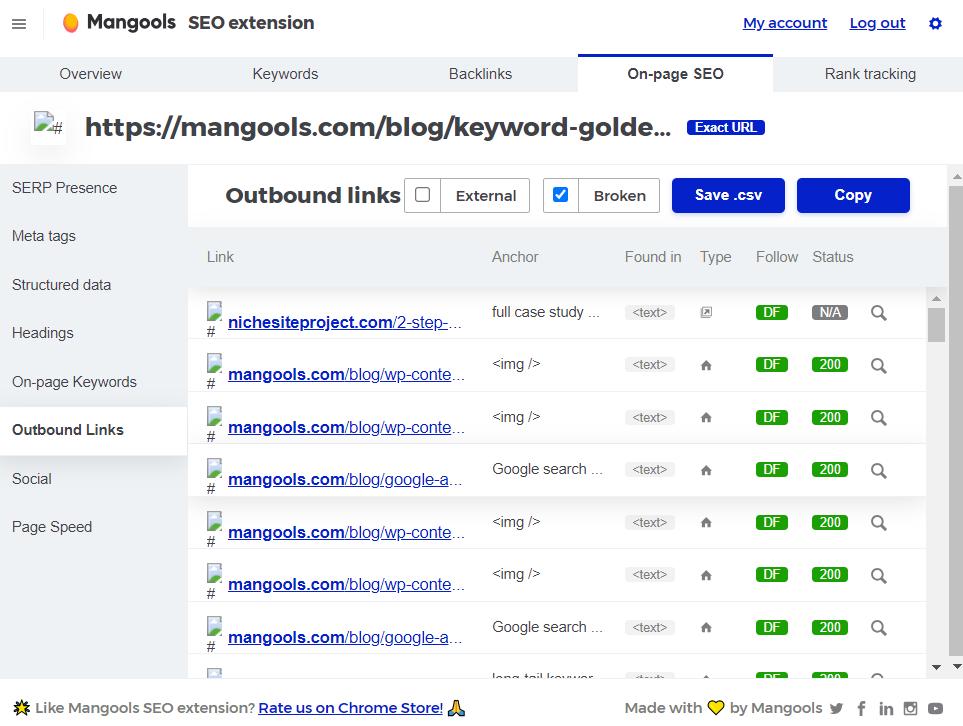Open Mangools Facebook icon in footer
Screen dimensions: 963x726
[861, 708]
